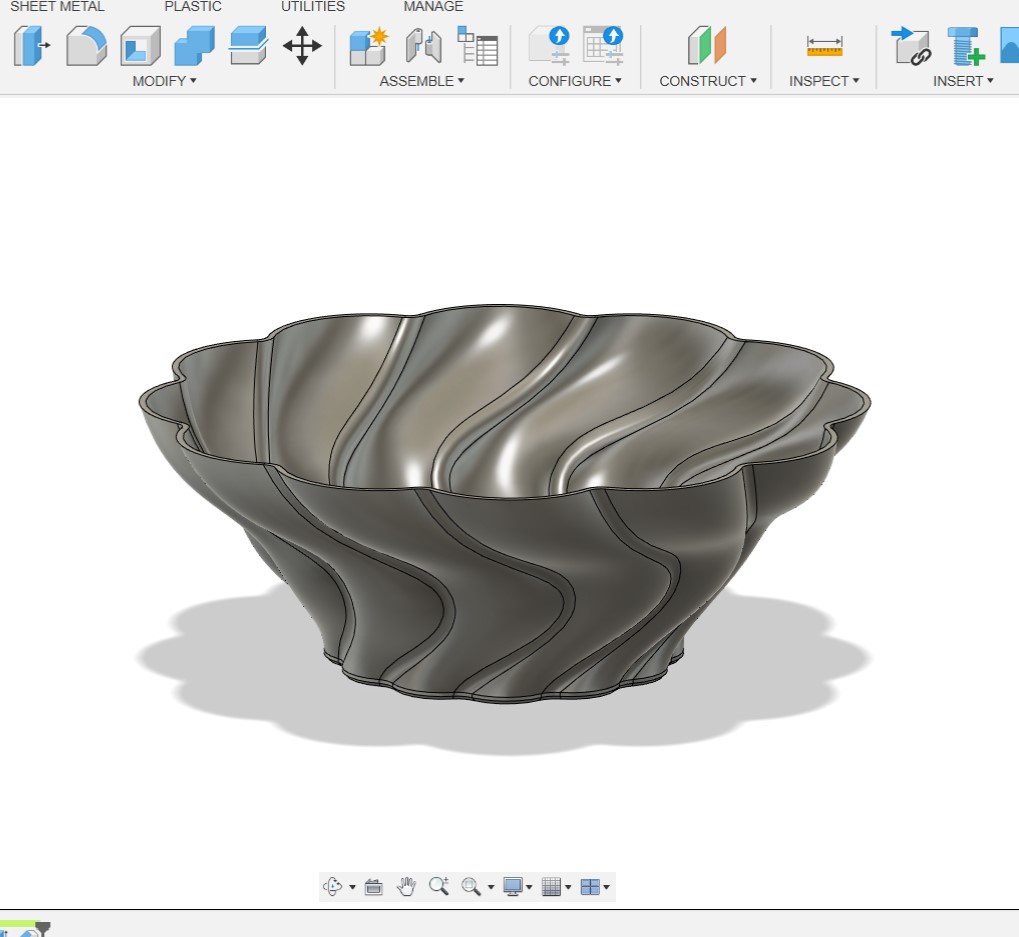Activate the Measure tool
The width and height of the screenshot is (1019, 937).
(824, 46)
